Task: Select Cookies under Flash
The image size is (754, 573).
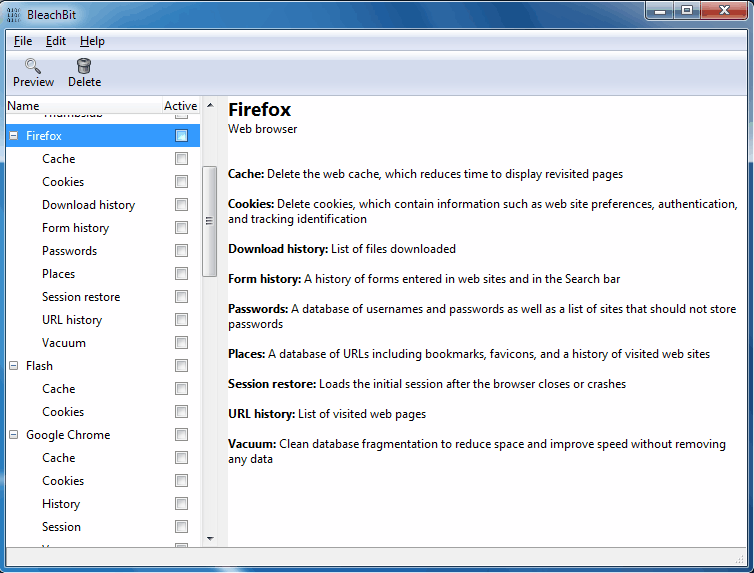Action: (x=63, y=411)
